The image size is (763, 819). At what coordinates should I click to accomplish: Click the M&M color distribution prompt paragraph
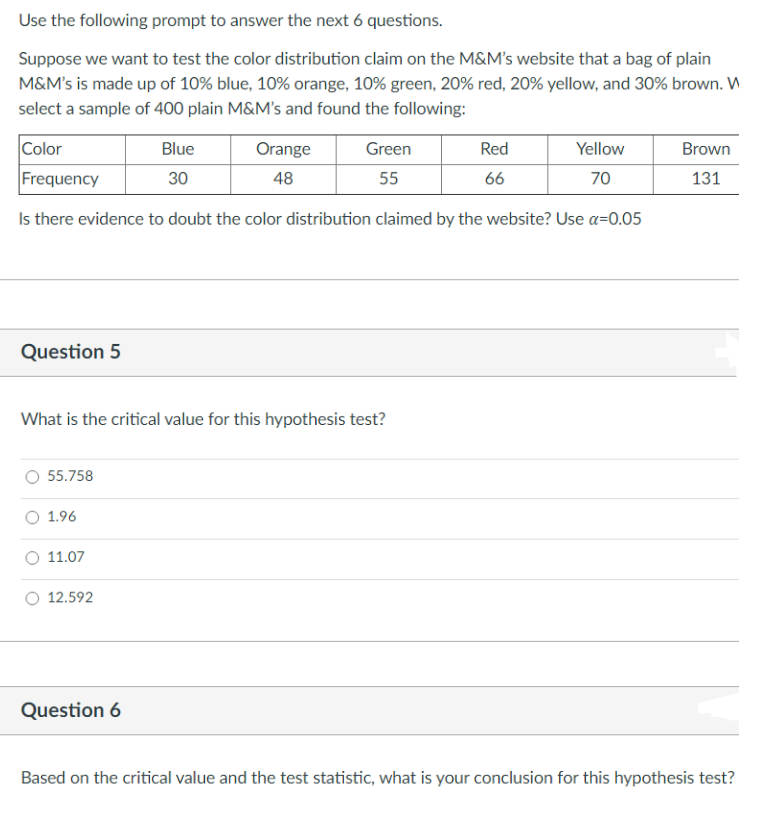[370, 83]
